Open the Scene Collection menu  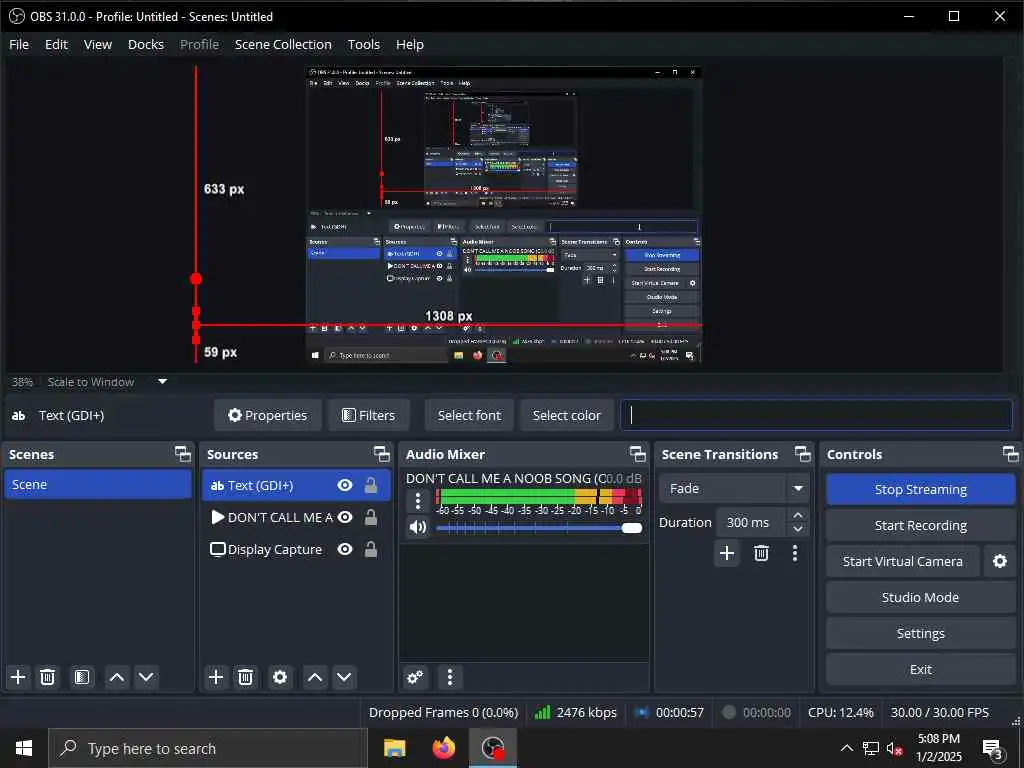coord(283,44)
